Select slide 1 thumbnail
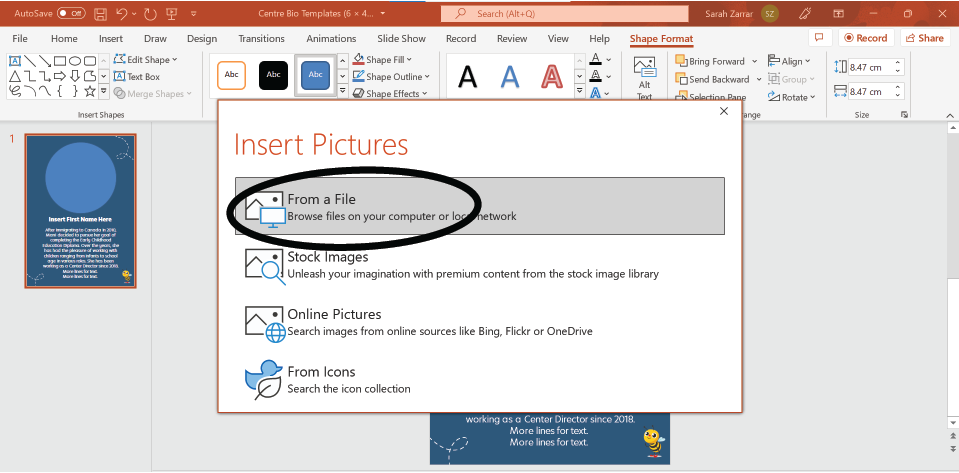This screenshot has width=959, height=473. [80, 211]
